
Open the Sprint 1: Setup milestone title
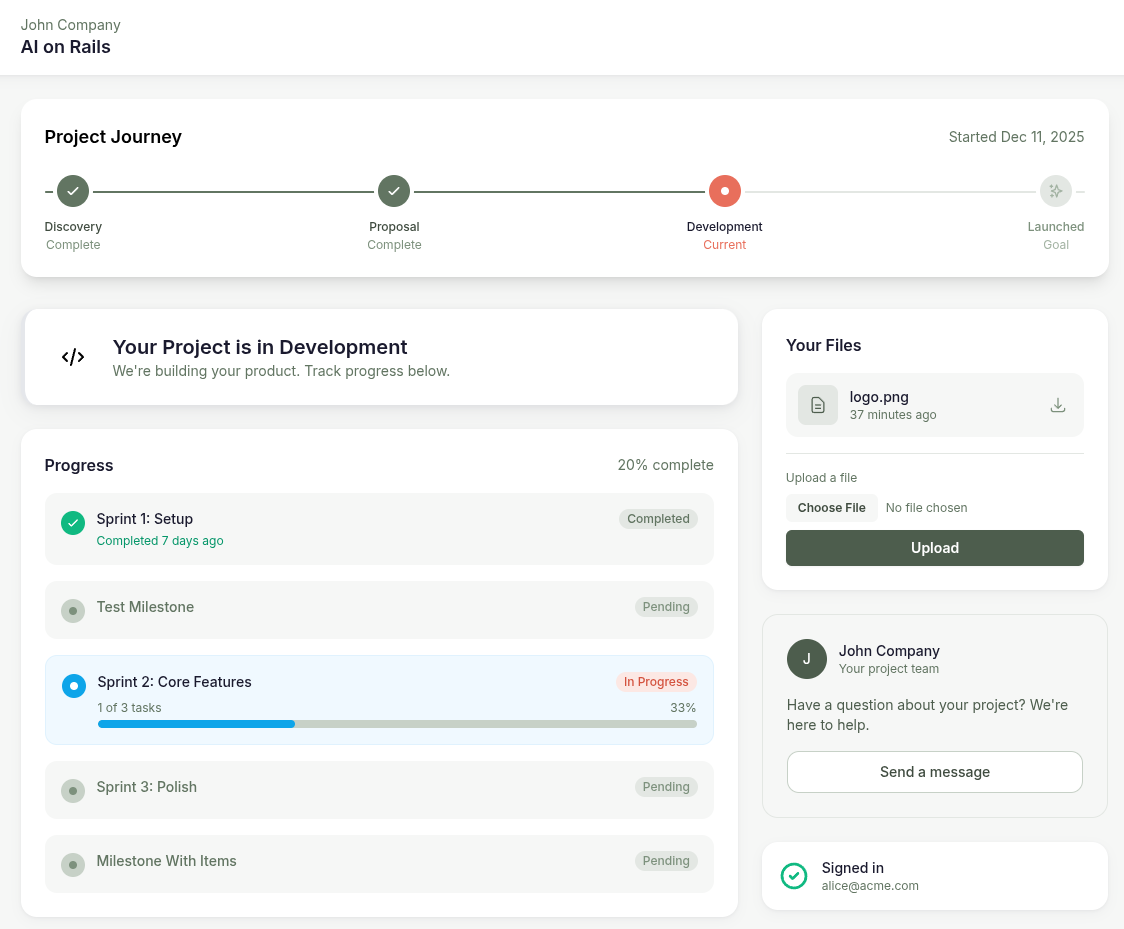point(145,519)
